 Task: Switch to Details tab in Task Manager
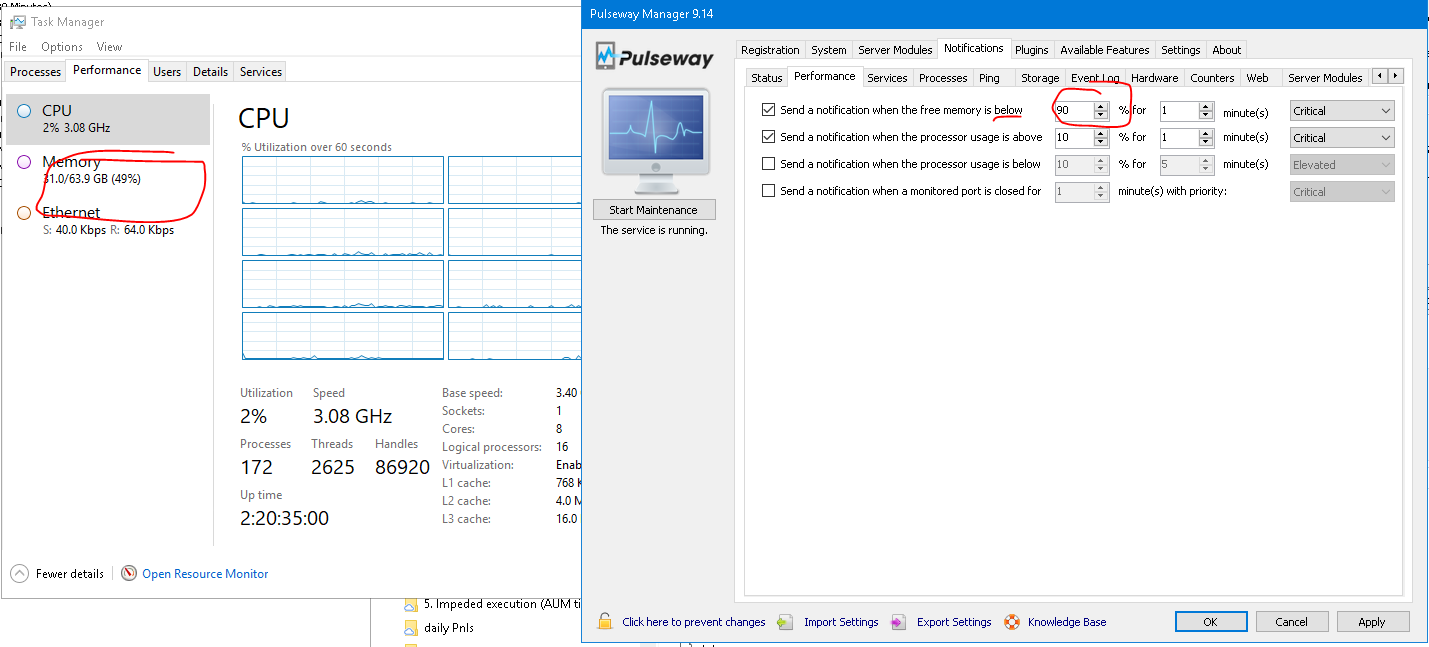(210, 72)
